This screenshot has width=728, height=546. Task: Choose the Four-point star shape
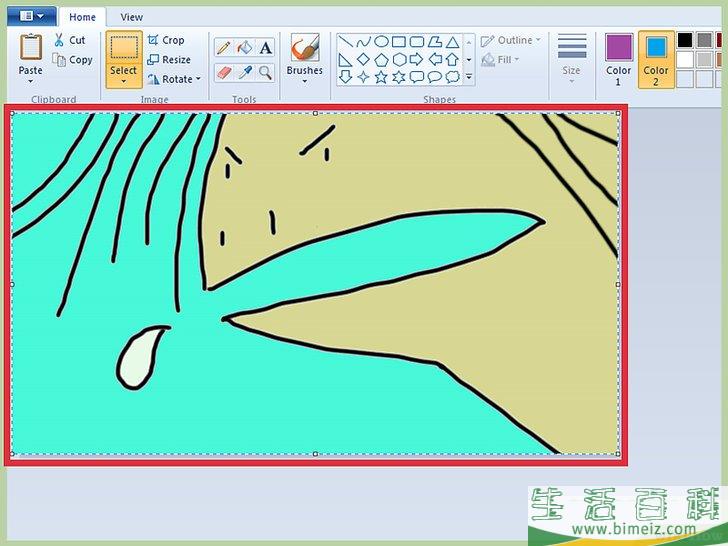click(363, 77)
